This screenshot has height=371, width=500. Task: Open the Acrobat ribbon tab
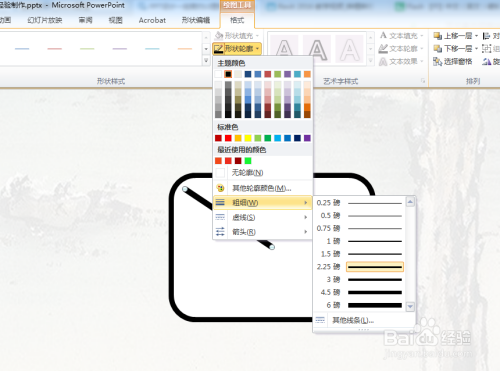point(152,20)
